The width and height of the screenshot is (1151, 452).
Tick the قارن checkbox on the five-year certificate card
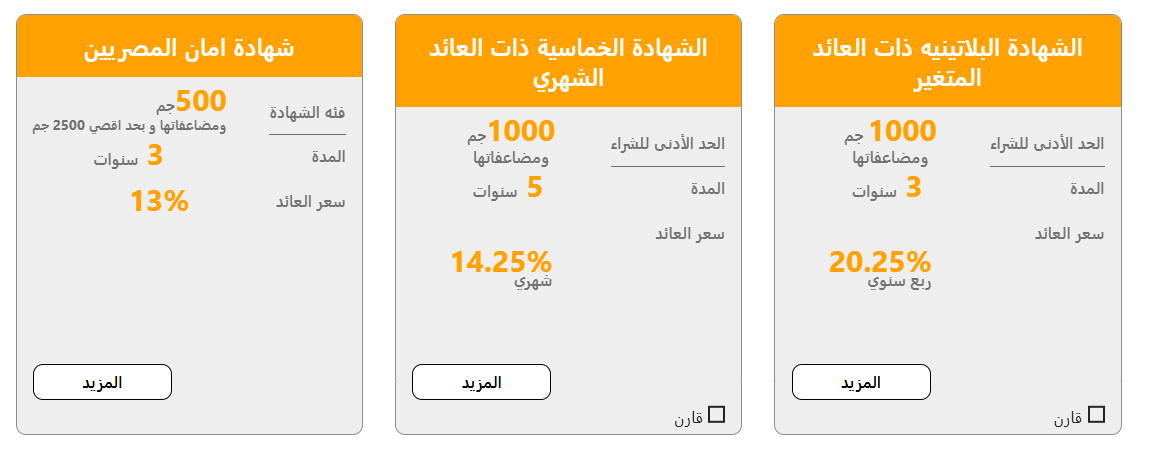(x=716, y=415)
